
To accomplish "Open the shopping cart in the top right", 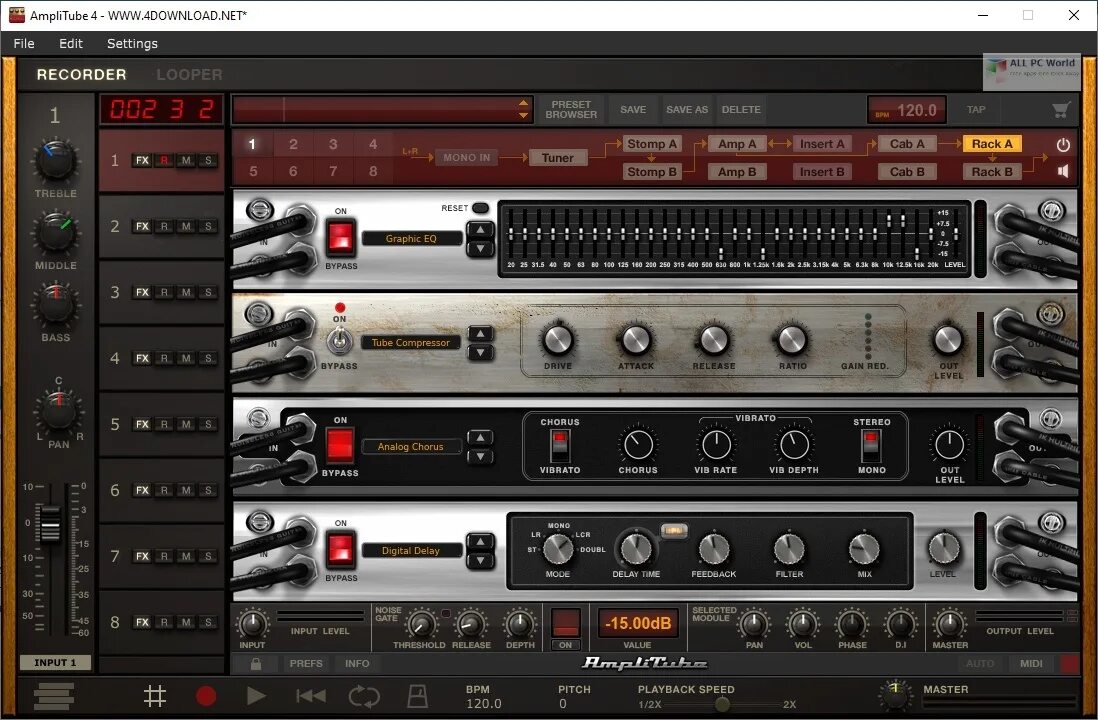I will point(1061,109).
